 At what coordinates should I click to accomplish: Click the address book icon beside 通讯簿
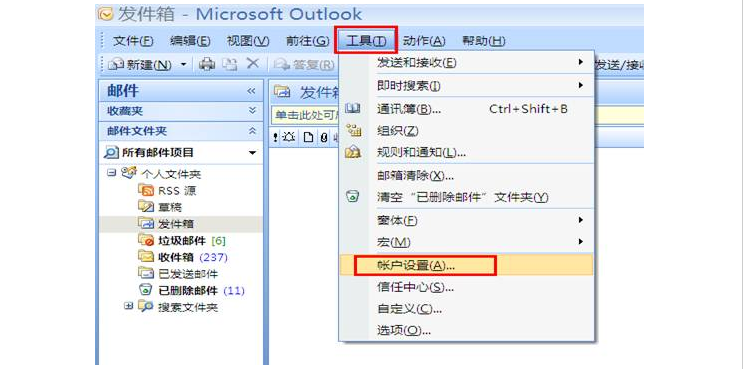[353, 109]
